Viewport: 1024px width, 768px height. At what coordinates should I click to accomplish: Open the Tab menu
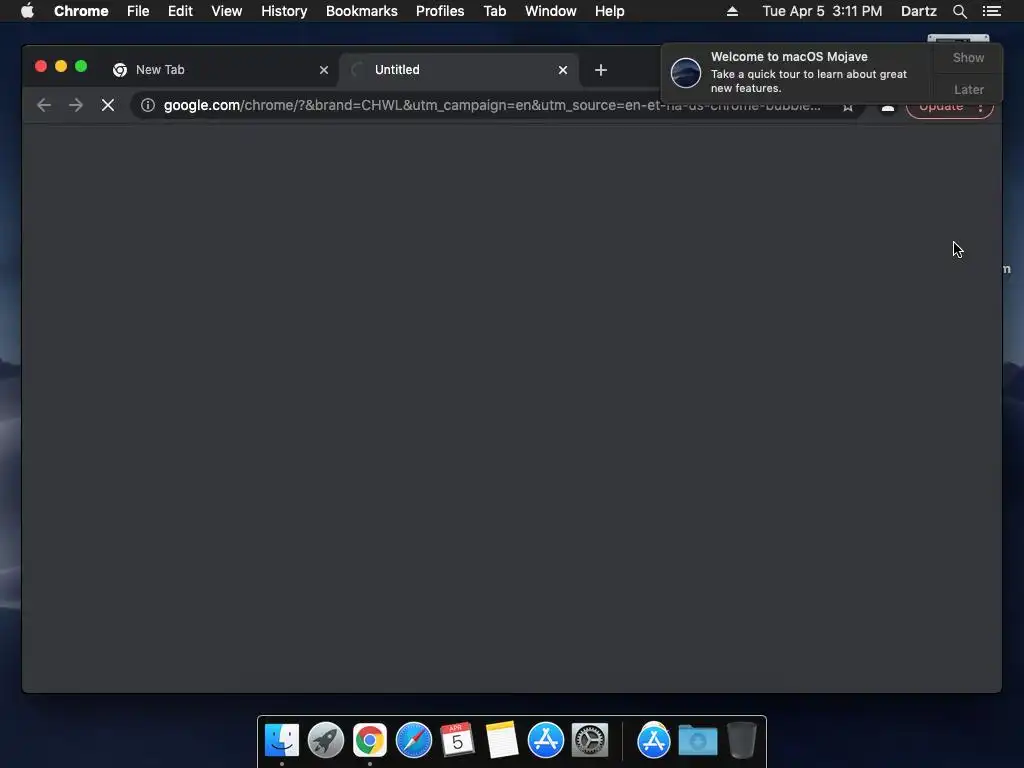coord(494,11)
